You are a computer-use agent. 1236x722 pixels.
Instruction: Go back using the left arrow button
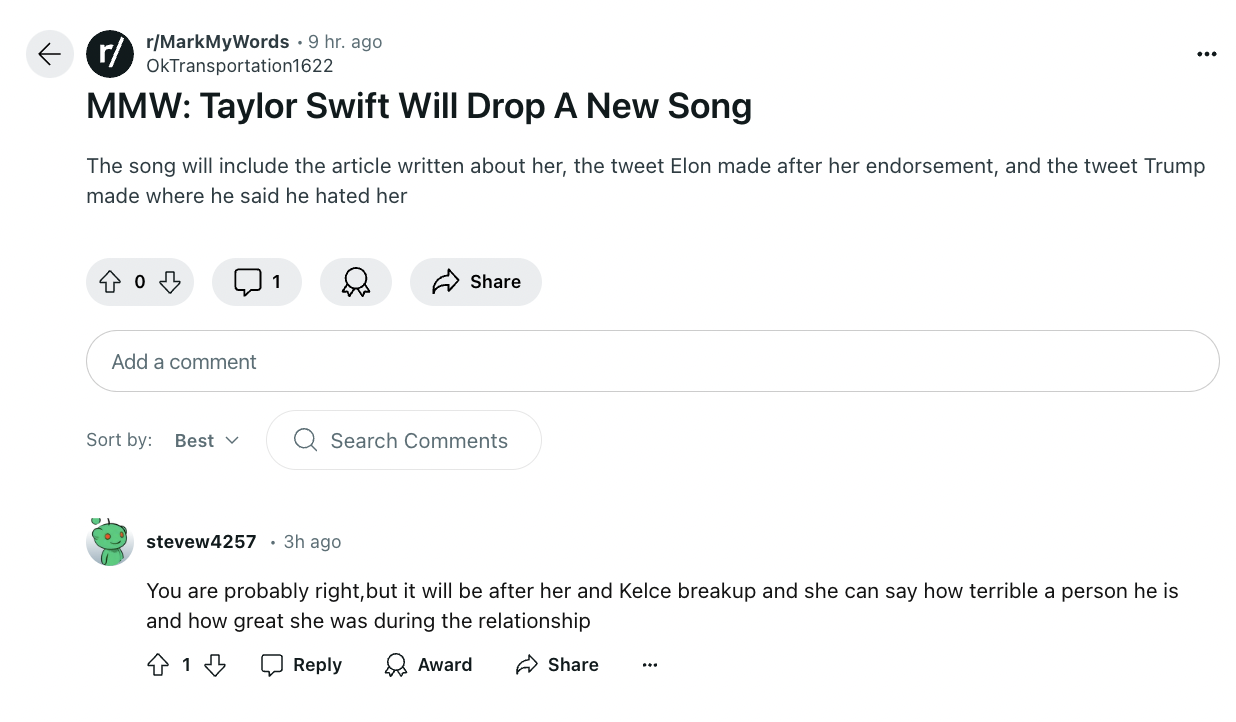pos(50,54)
